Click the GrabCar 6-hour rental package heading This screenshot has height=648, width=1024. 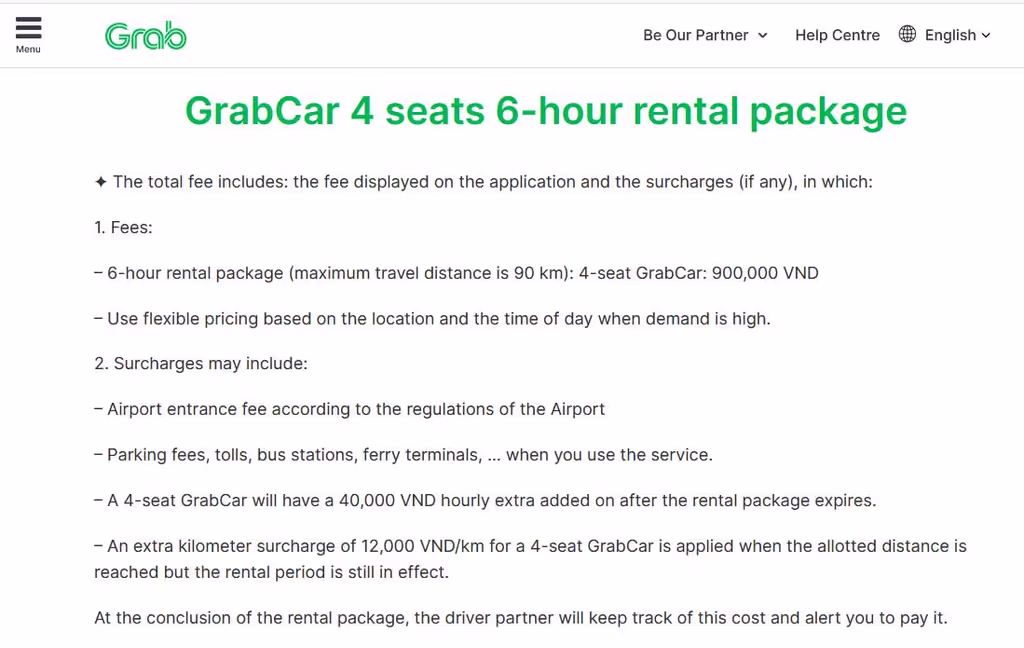545,111
